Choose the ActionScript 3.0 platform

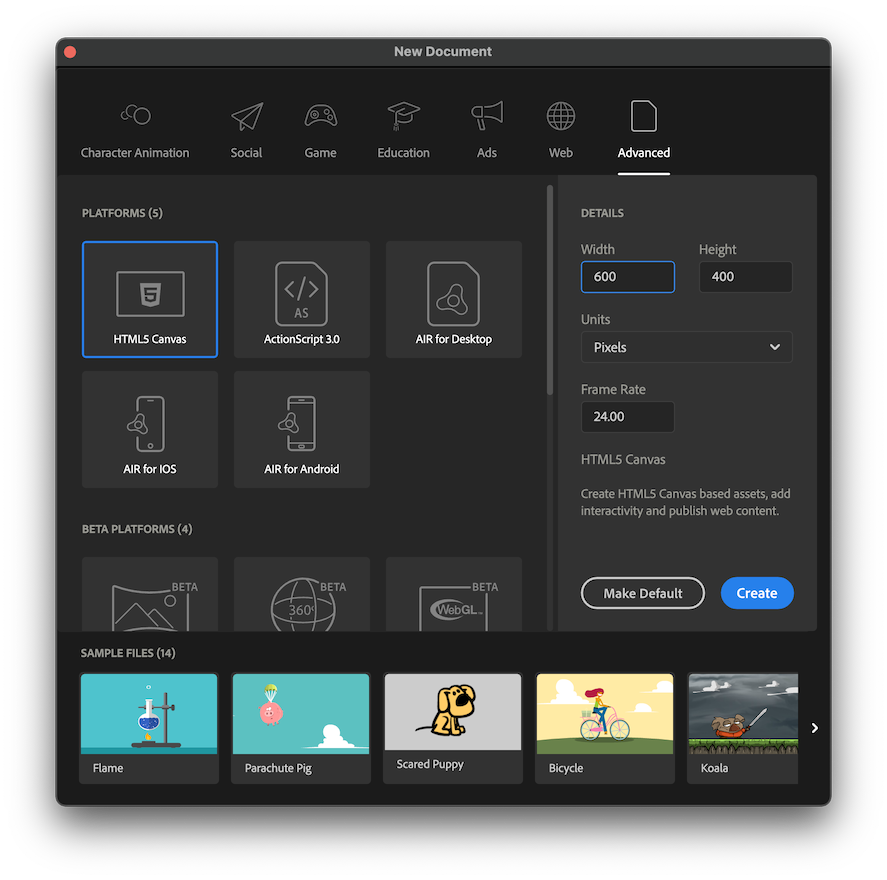click(301, 299)
